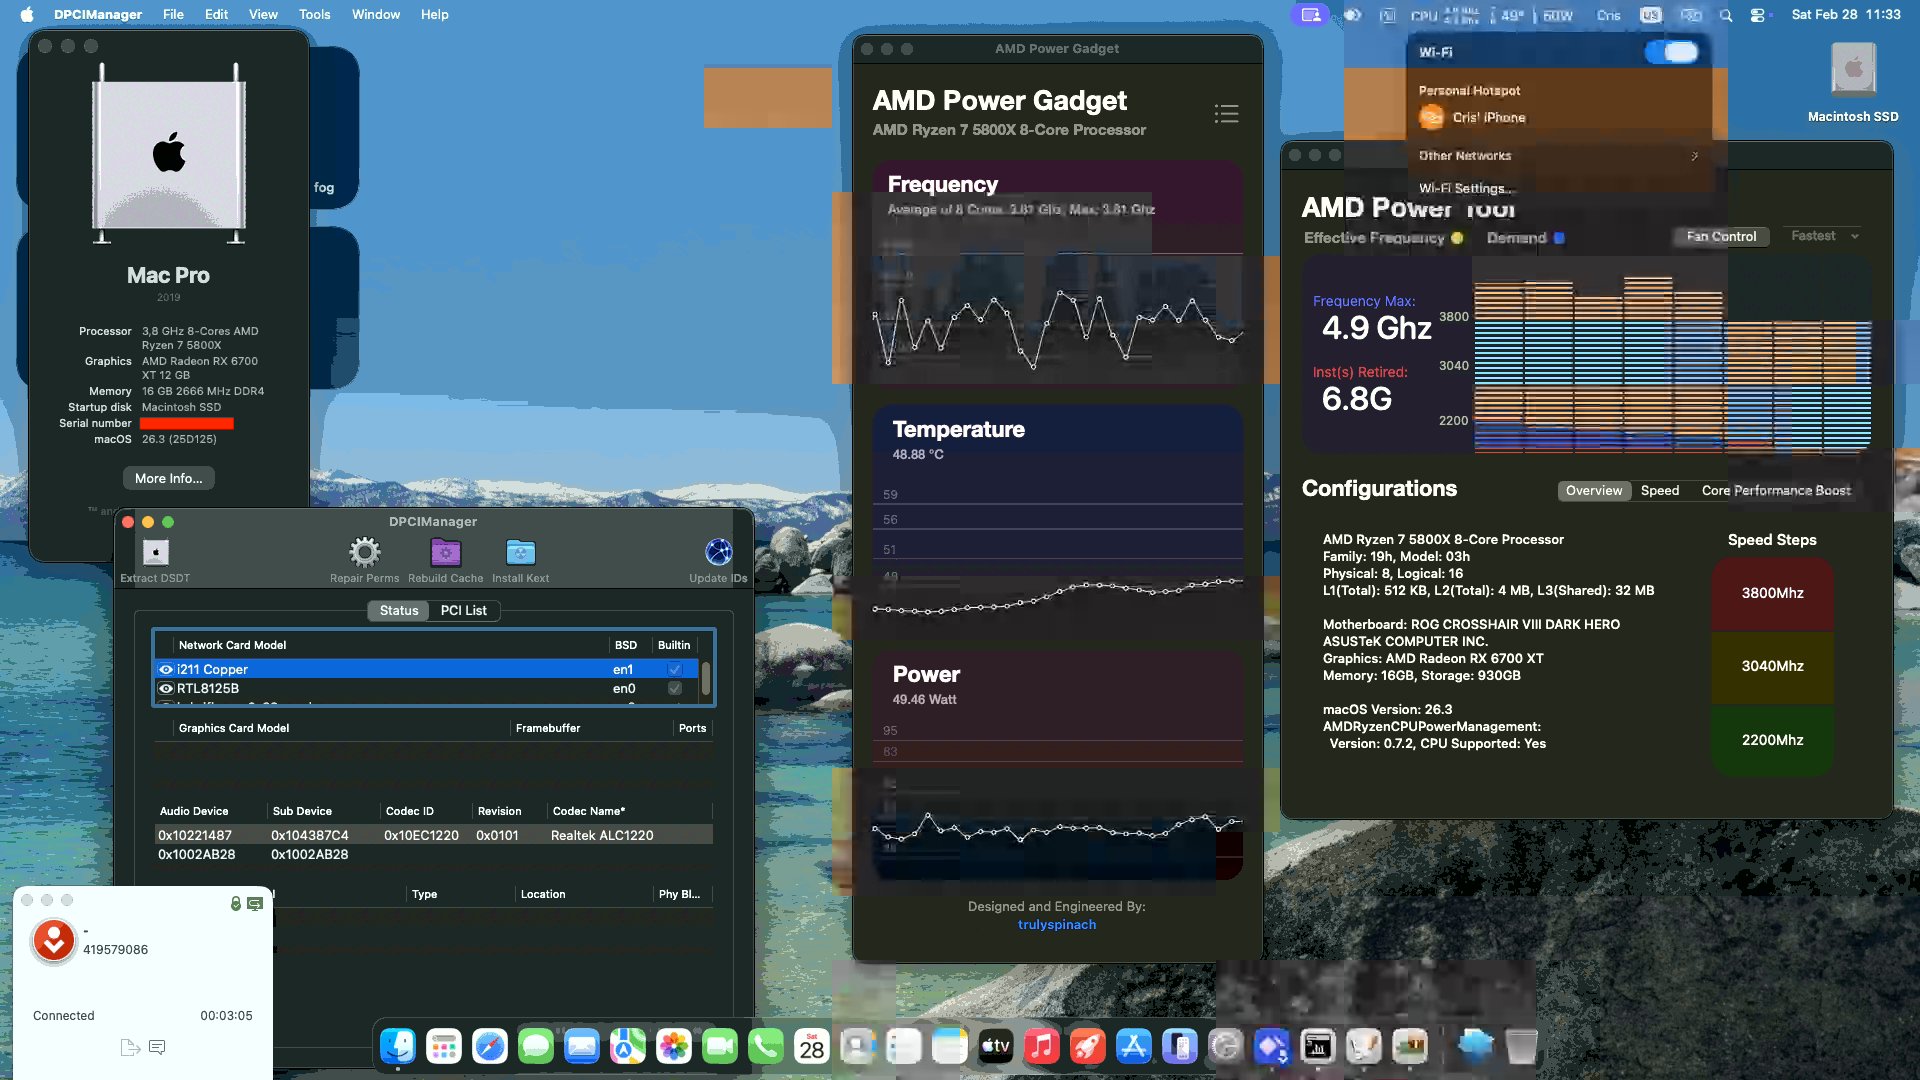Open the list menu icon in AMD Power Gadget
The width and height of the screenshot is (1920, 1080).
tap(1226, 114)
